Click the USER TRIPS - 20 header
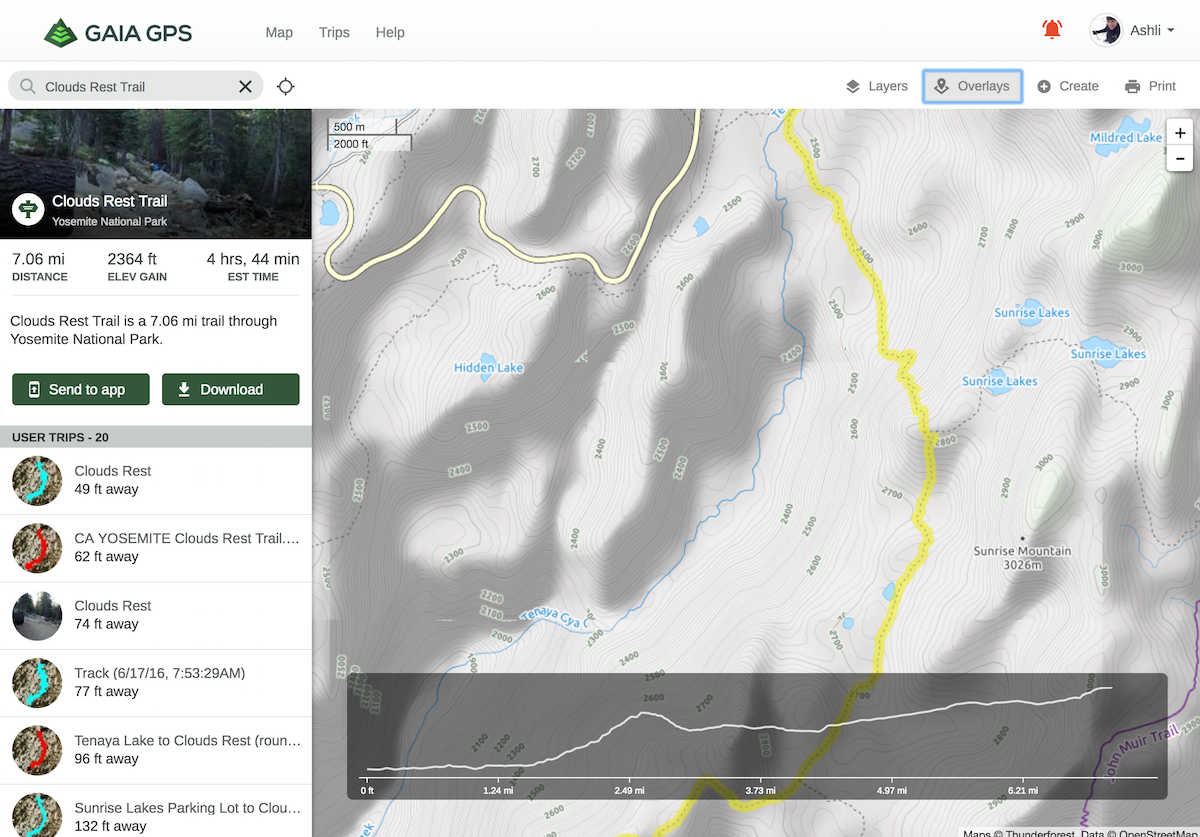 [156, 437]
